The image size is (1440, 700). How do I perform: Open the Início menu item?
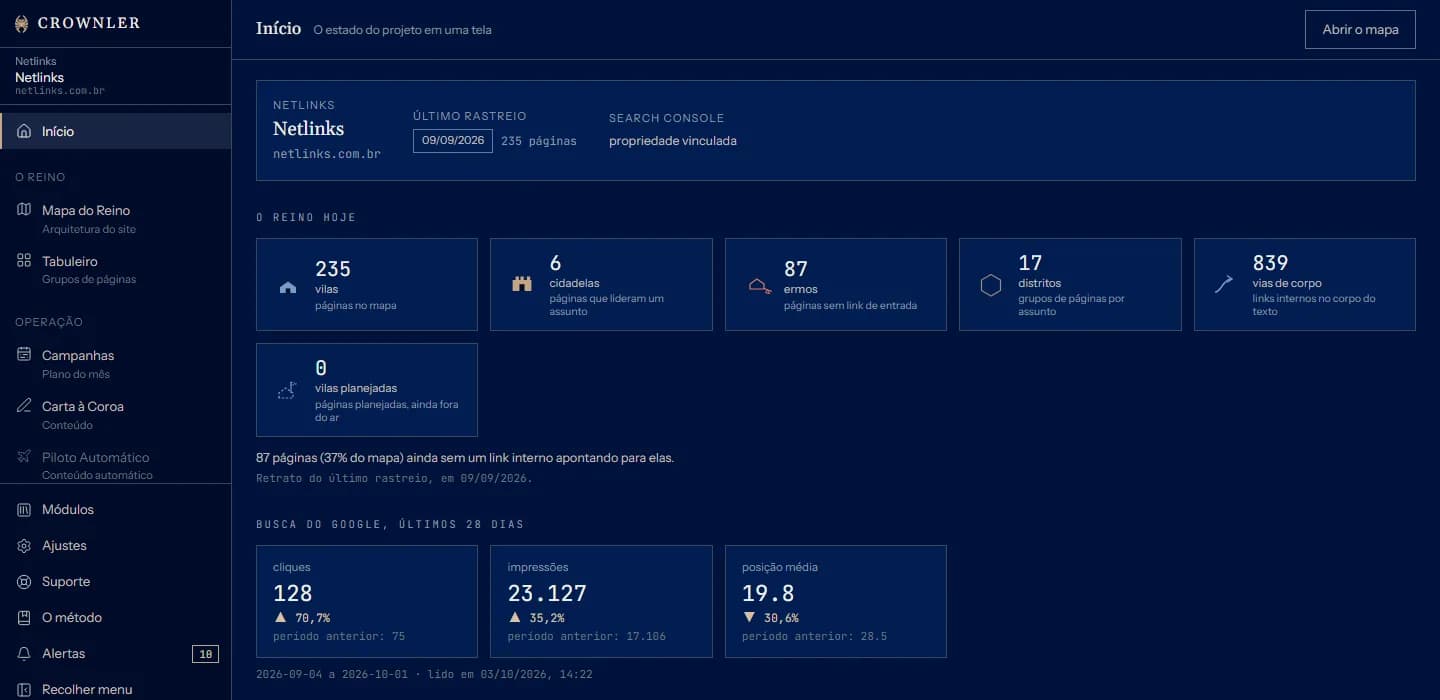point(115,131)
